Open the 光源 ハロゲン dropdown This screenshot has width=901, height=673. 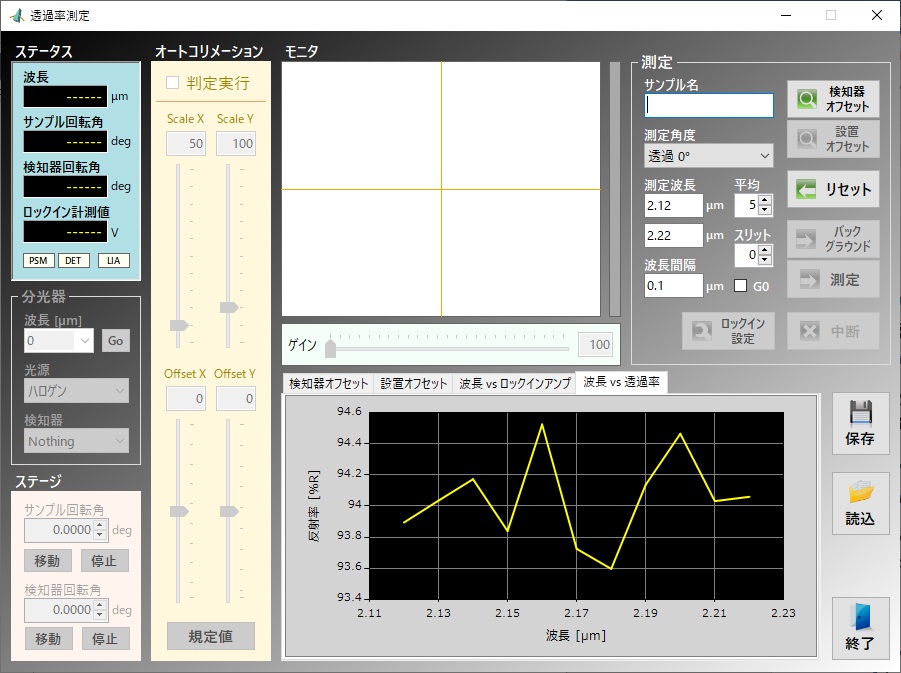coord(76,391)
